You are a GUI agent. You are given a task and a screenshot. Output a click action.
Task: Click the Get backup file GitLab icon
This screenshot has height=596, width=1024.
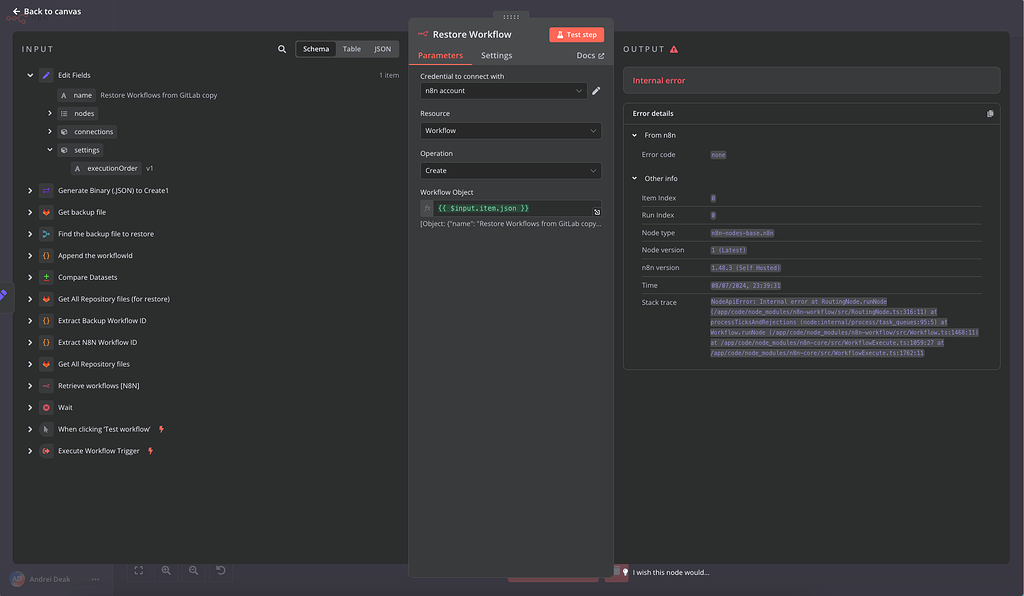coord(46,212)
